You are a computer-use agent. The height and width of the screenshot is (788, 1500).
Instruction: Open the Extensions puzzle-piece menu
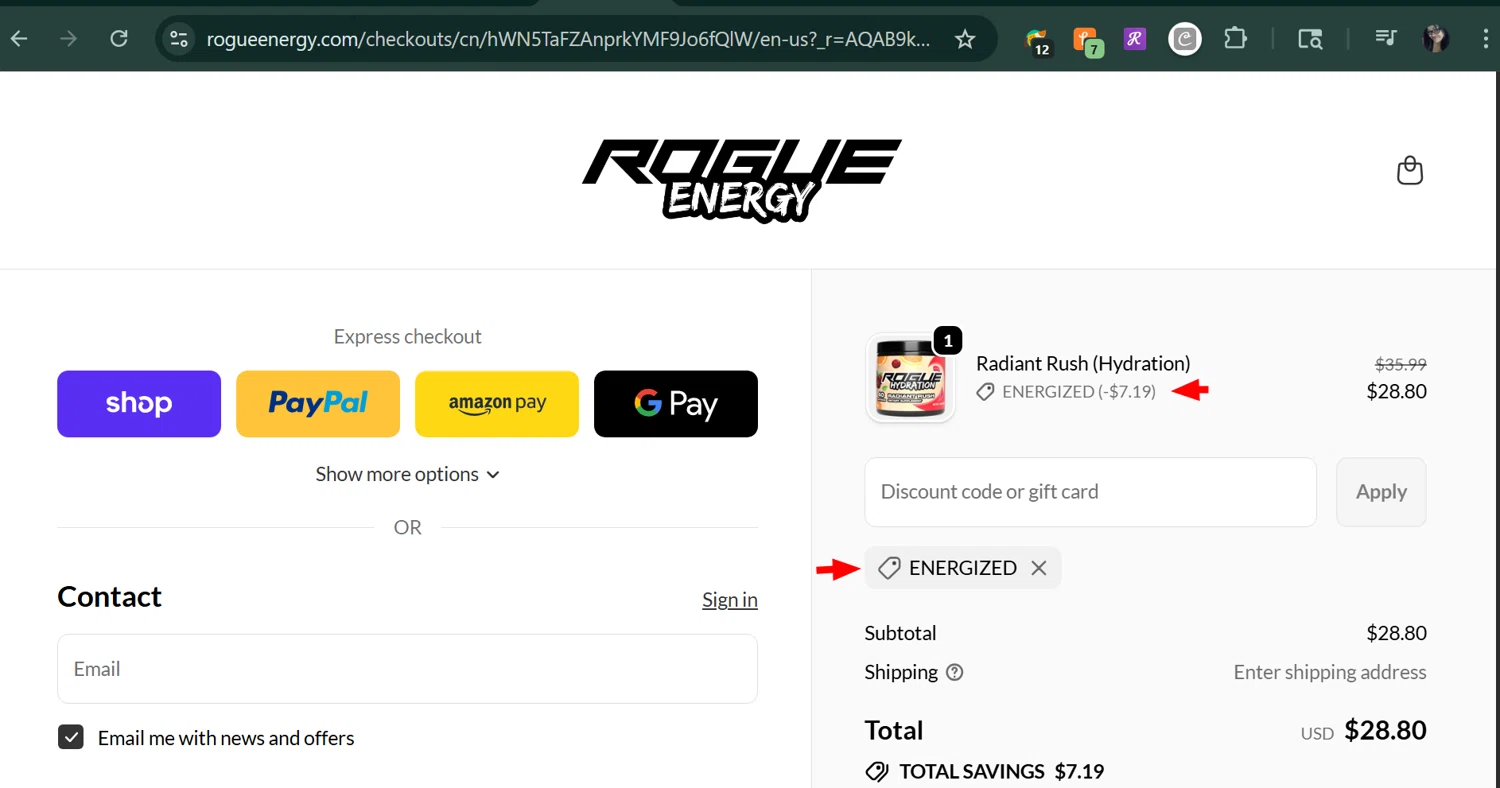tap(1236, 39)
